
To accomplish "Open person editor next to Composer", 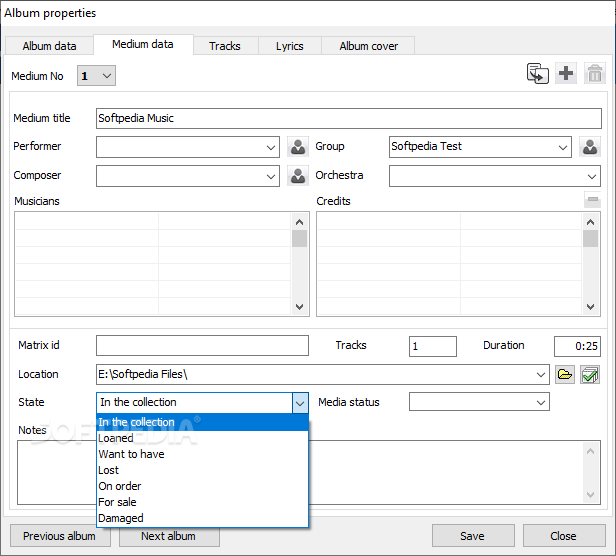I will tap(298, 176).
